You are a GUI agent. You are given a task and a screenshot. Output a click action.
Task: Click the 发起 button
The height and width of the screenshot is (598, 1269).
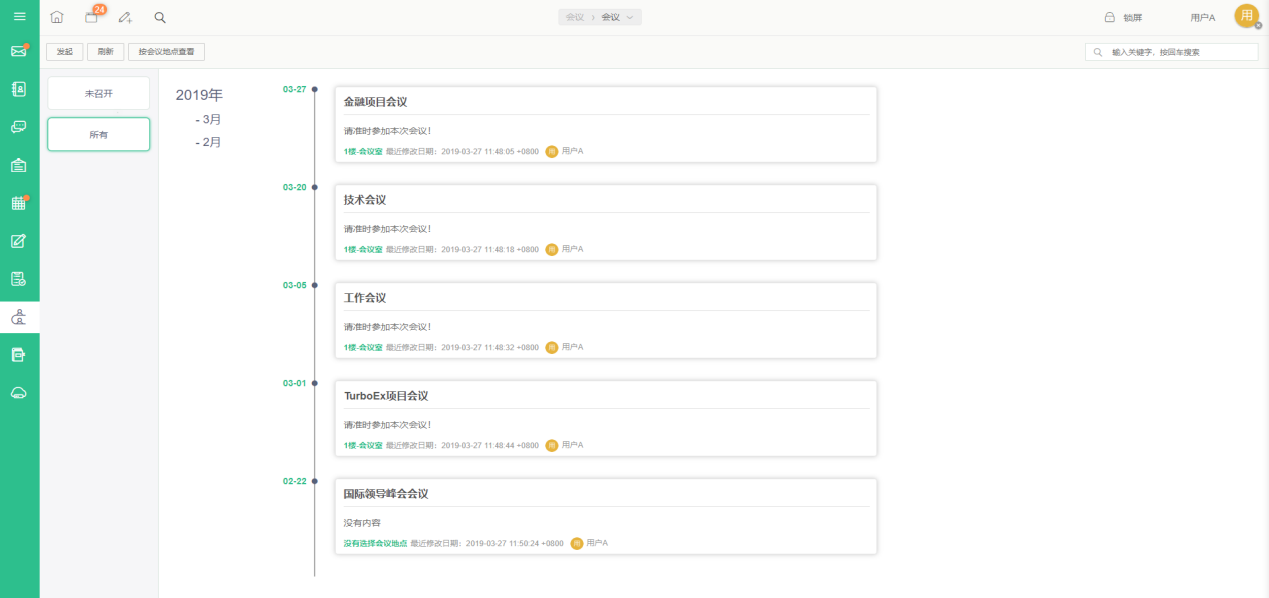pyautogui.click(x=65, y=52)
